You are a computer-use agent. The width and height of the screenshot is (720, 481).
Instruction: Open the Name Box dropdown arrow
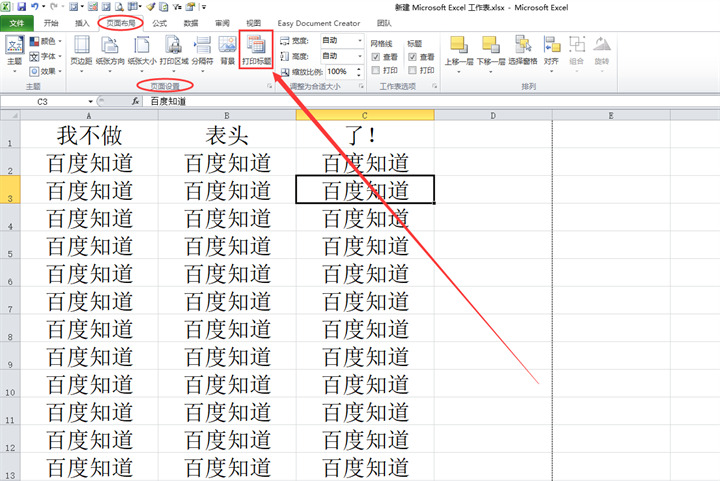point(90,101)
